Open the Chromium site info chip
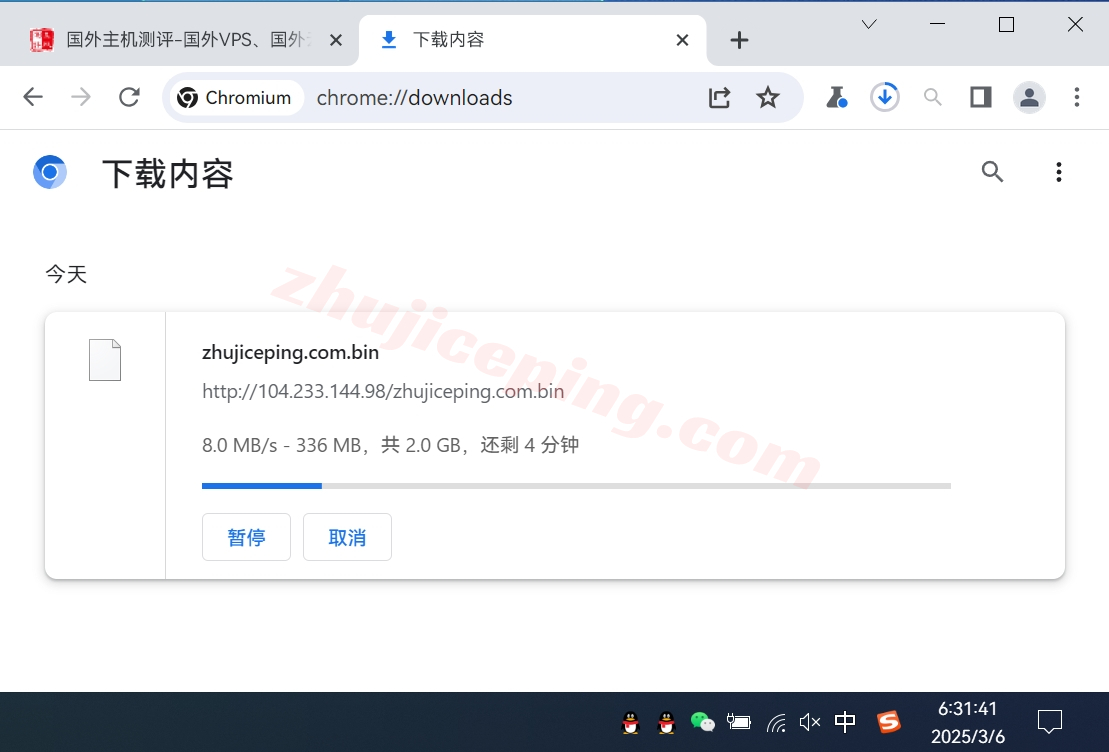Image resolution: width=1109 pixels, height=752 pixels. click(235, 98)
